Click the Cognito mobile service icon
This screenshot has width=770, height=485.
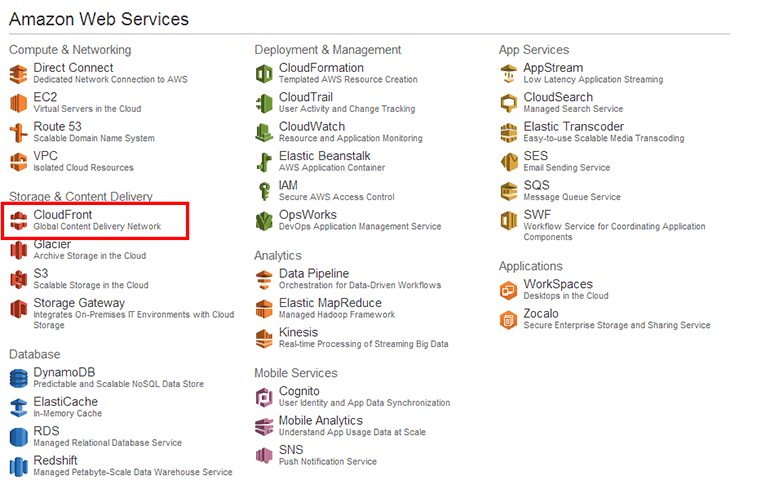point(264,397)
